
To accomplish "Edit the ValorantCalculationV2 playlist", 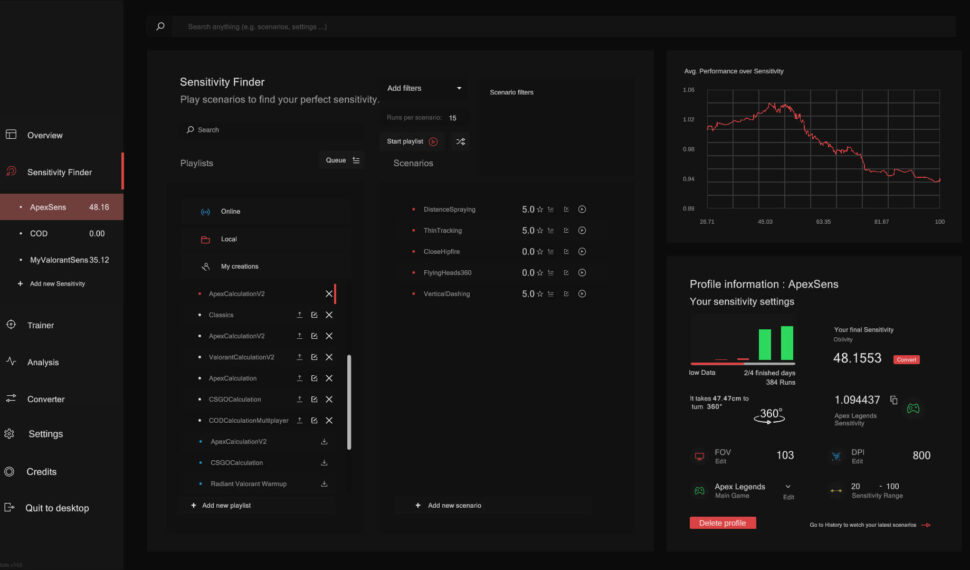I will [314, 357].
